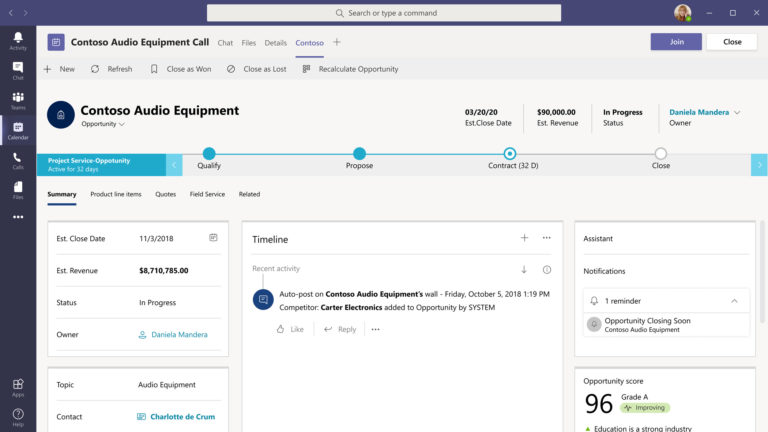Screen dimensions: 768x432
Task: Open the Files tab in header
Action: tap(248, 43)
